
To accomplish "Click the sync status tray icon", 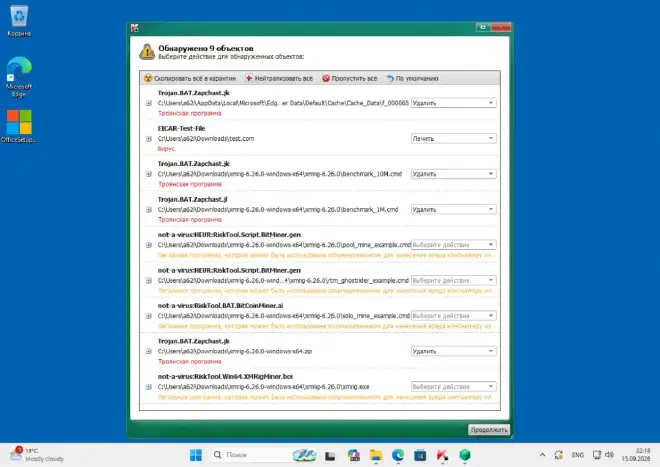I will point(559,455).
